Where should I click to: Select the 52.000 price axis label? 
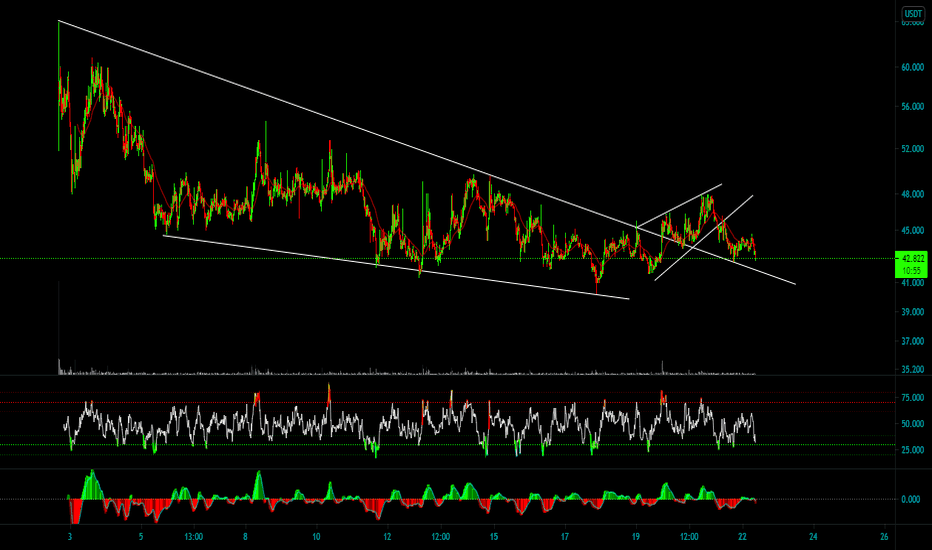pyautogui.click(x=912, y=149)
